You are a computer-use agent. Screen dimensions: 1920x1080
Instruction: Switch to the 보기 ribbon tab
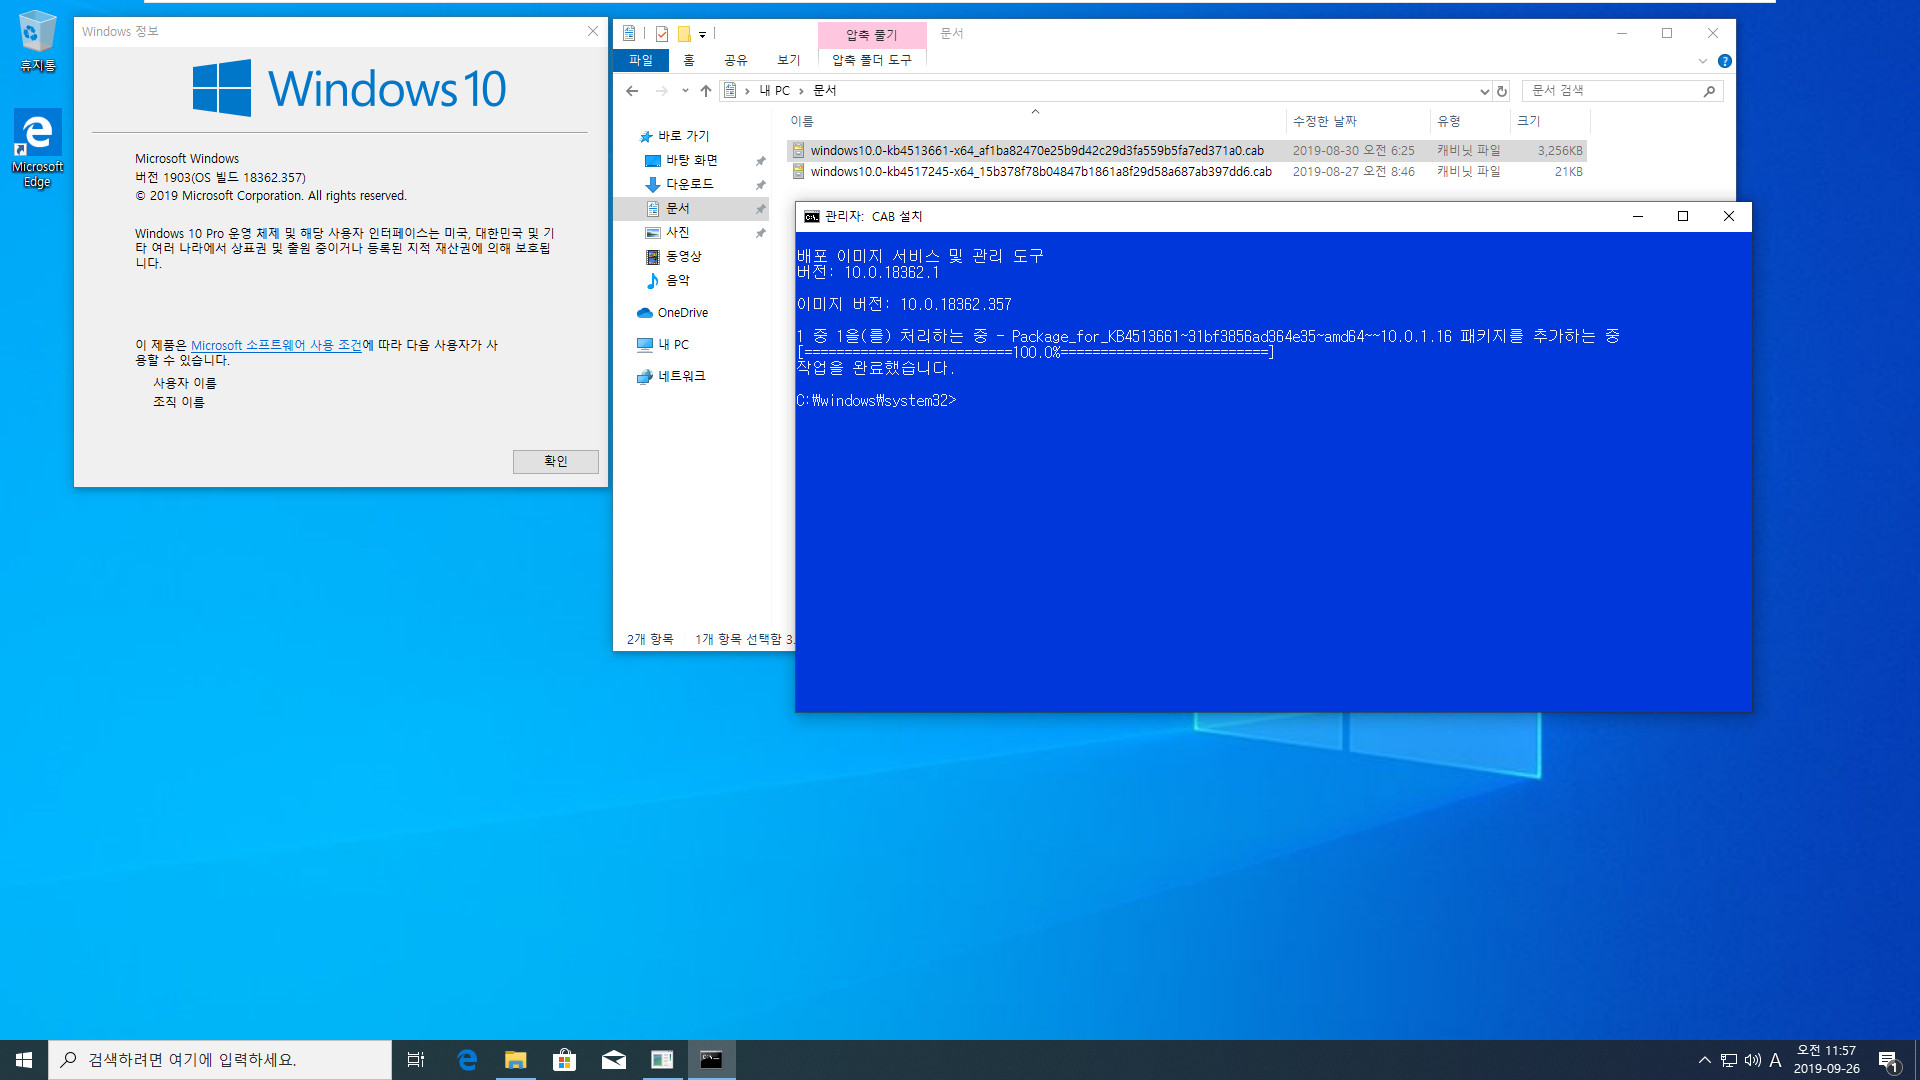click(x=789, y=60)
